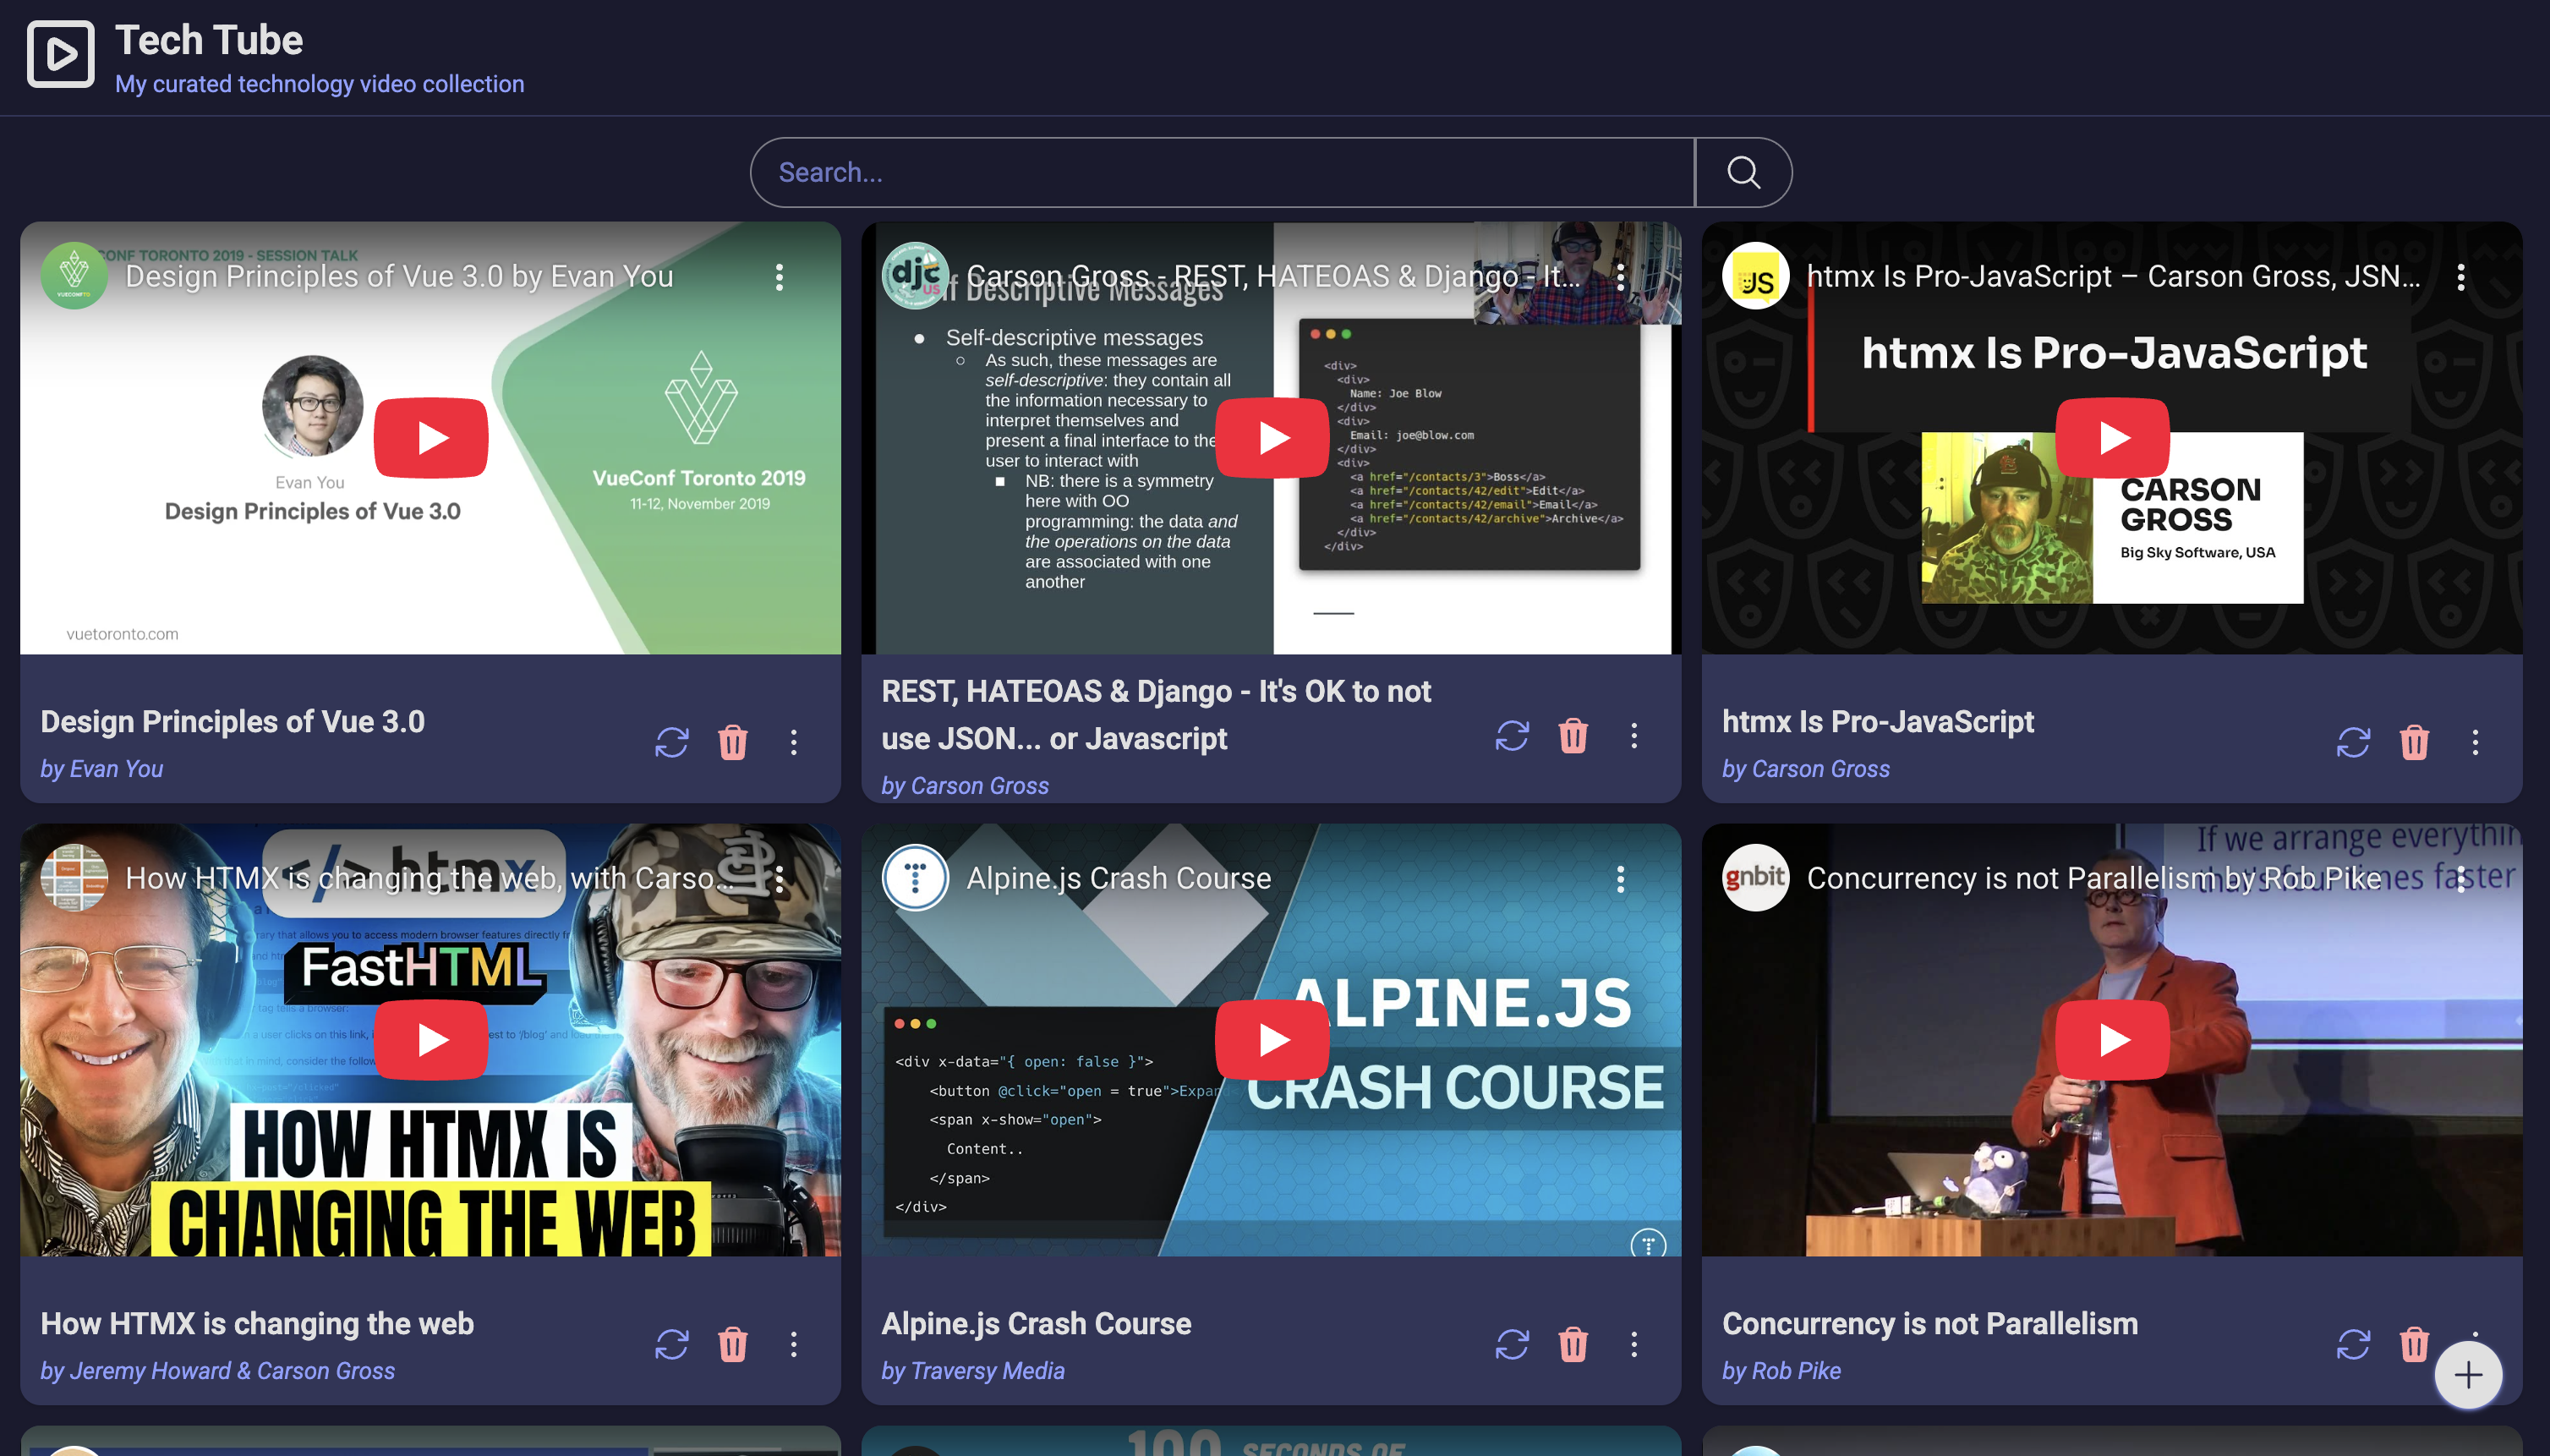The height and width of the screenshot is (1456, 2550).
Task: Click the gnbit channel avatar on Concurrency video
Action: tap(1756, 878)
